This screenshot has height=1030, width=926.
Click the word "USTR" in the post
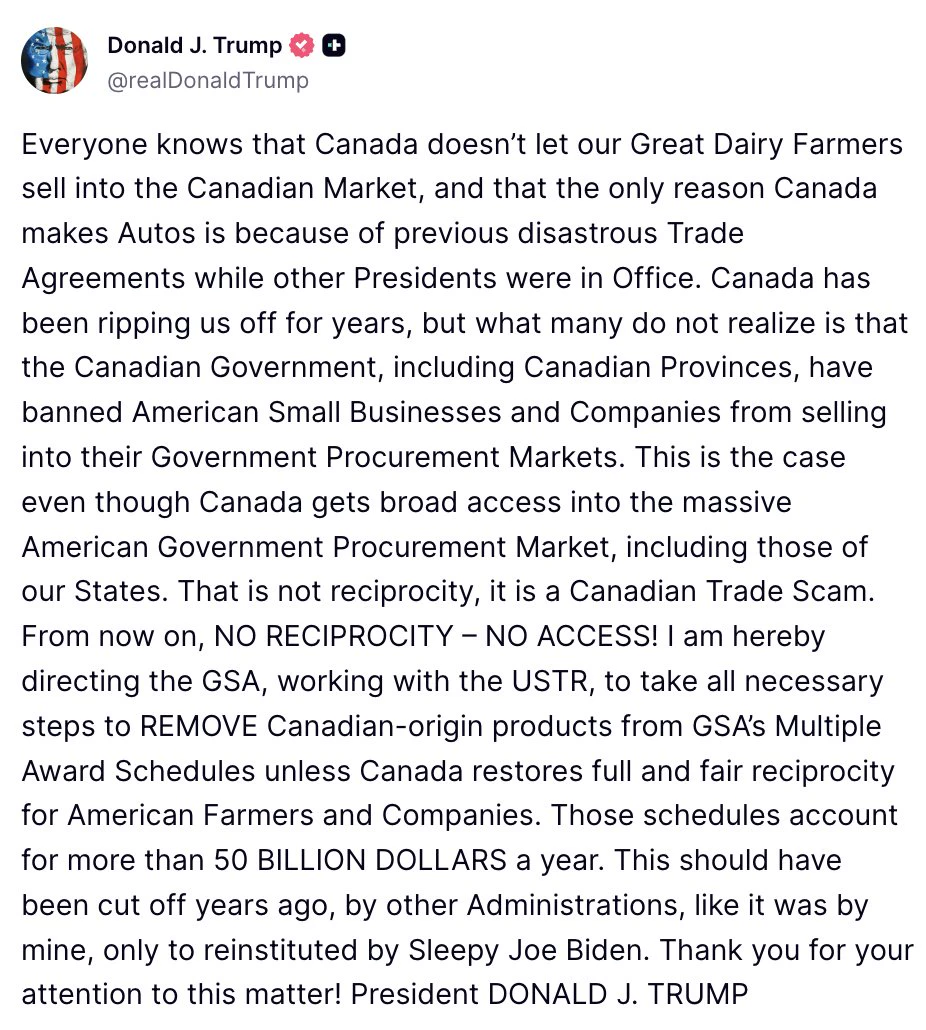[550, 681]
